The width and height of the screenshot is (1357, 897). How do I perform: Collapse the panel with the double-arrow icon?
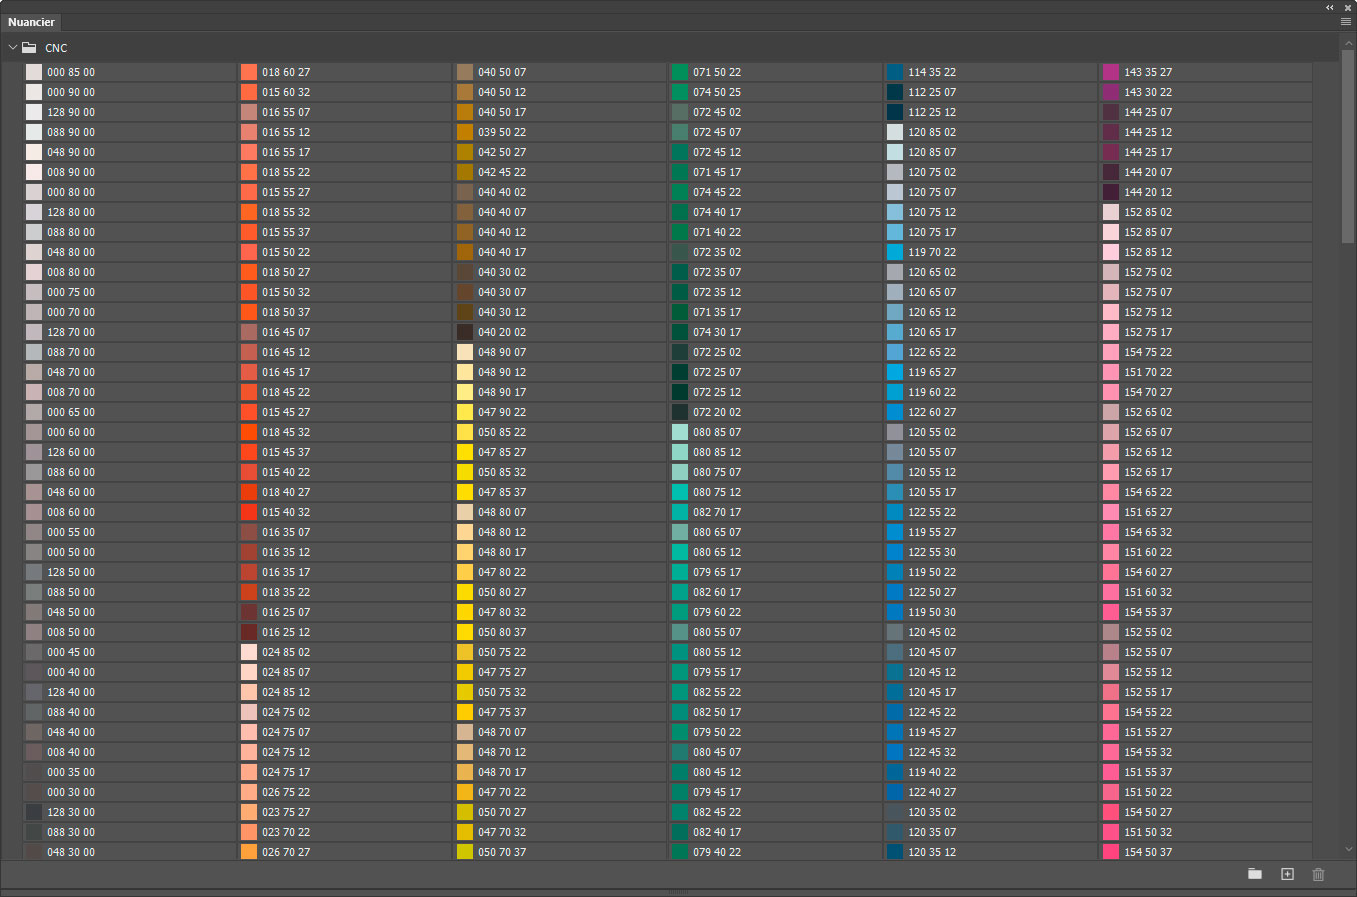tap(1330, 7)
